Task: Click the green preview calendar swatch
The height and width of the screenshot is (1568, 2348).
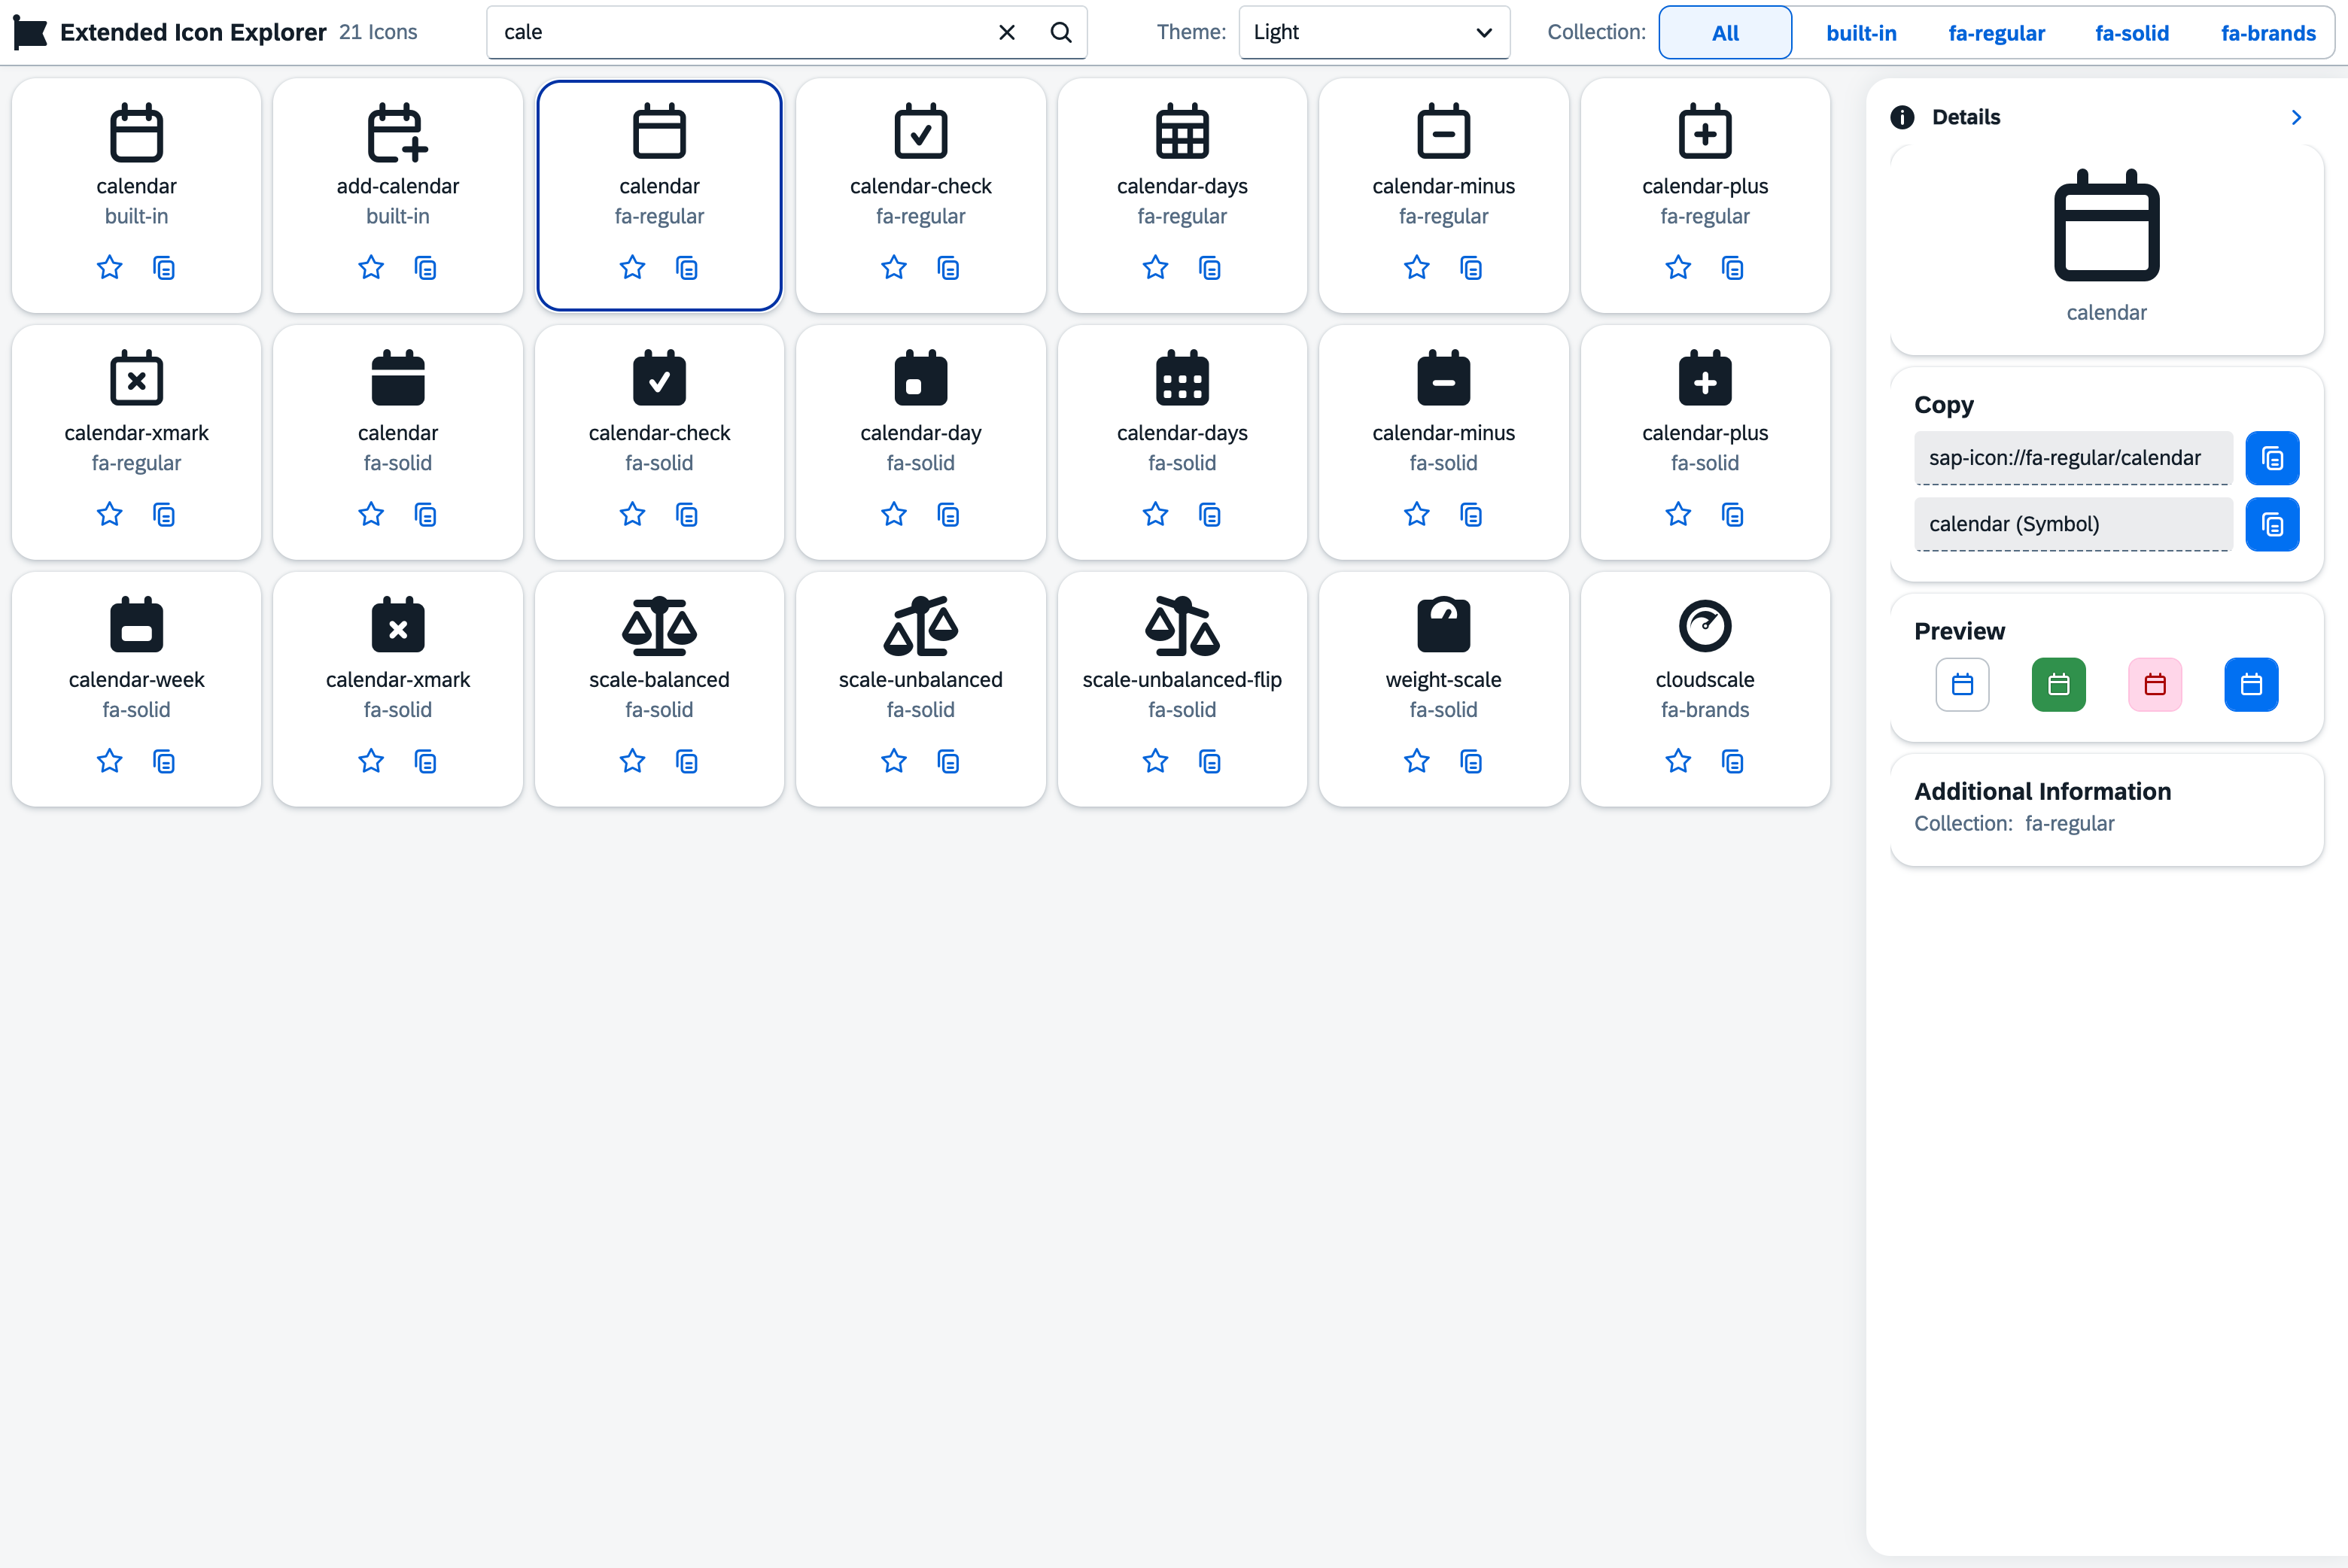Action: 2058,685
